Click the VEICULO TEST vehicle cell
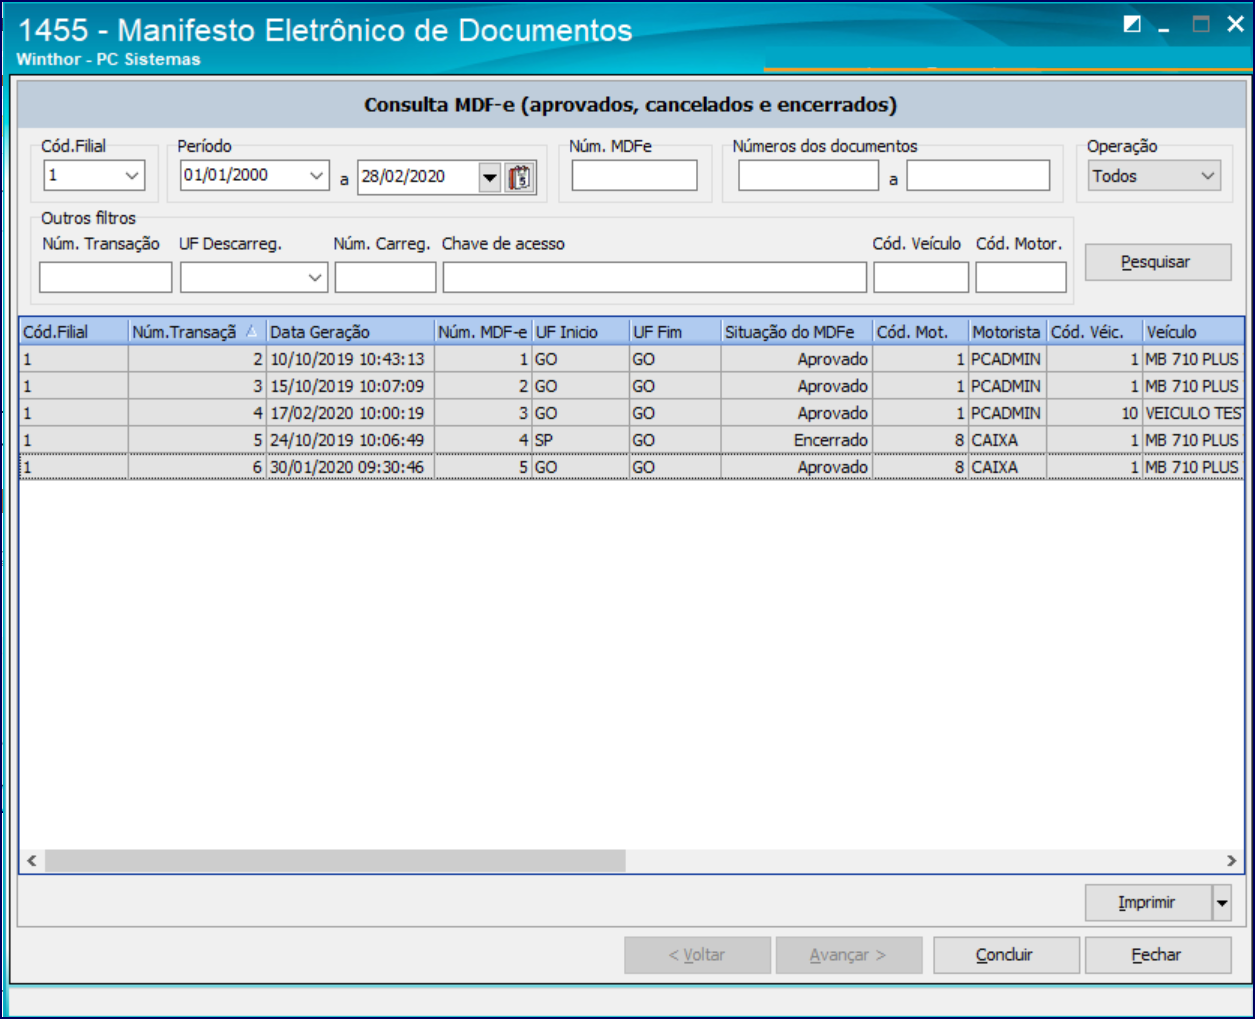This screenshot has height=1019, width=1255. tap(1194, 413)
